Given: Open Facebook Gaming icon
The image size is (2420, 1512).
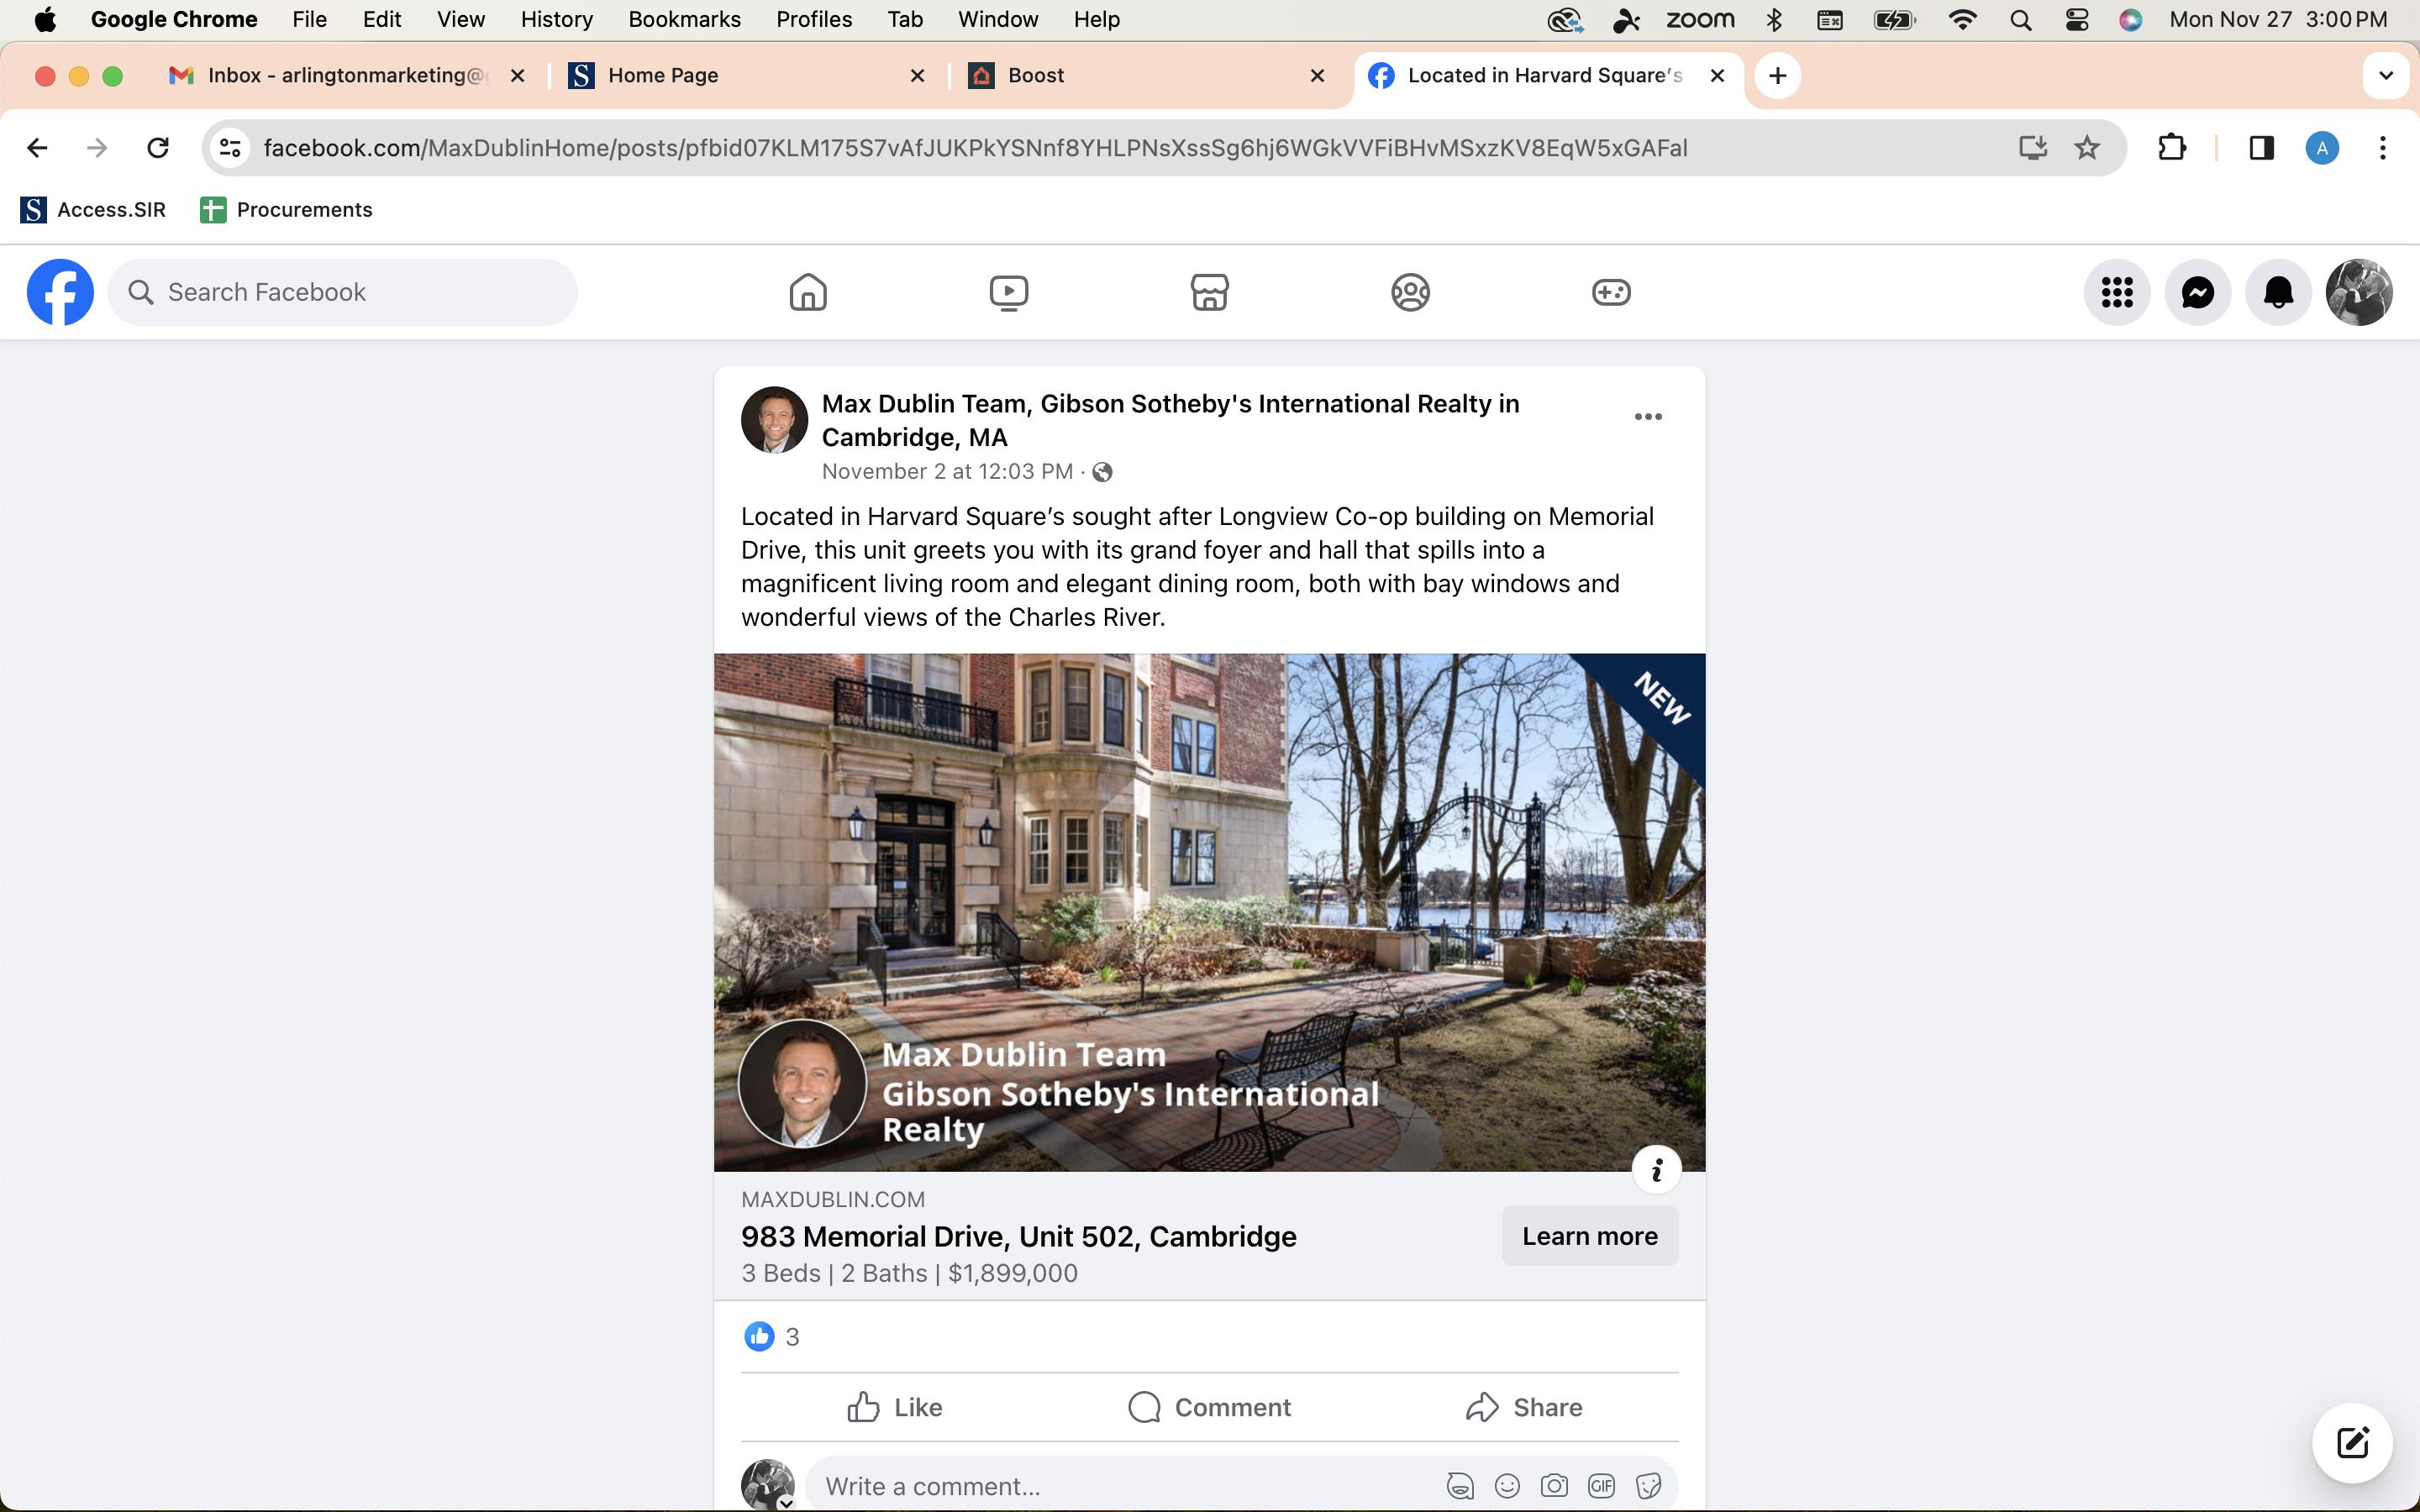Looking at the screenshot, I should tap(1611, 292).
